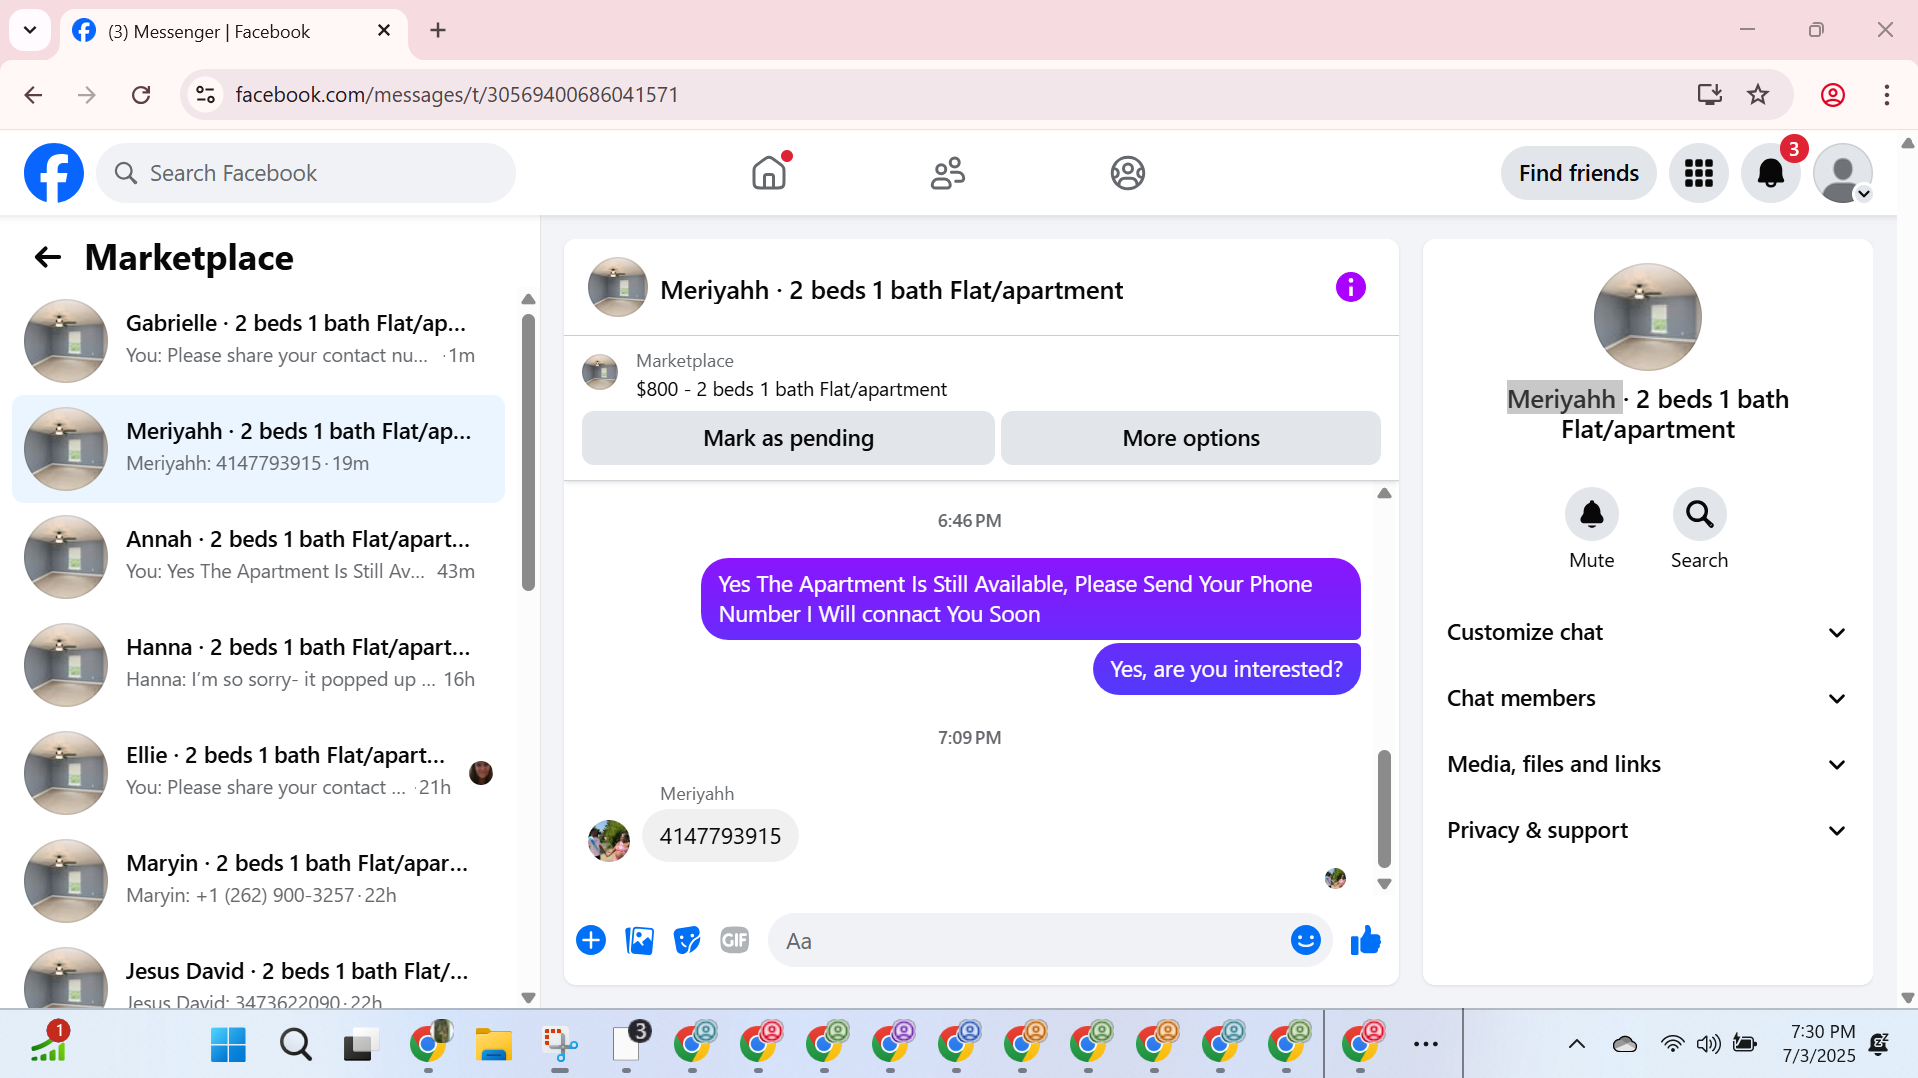Expand Customize chat section

(x=1647, y=632)
